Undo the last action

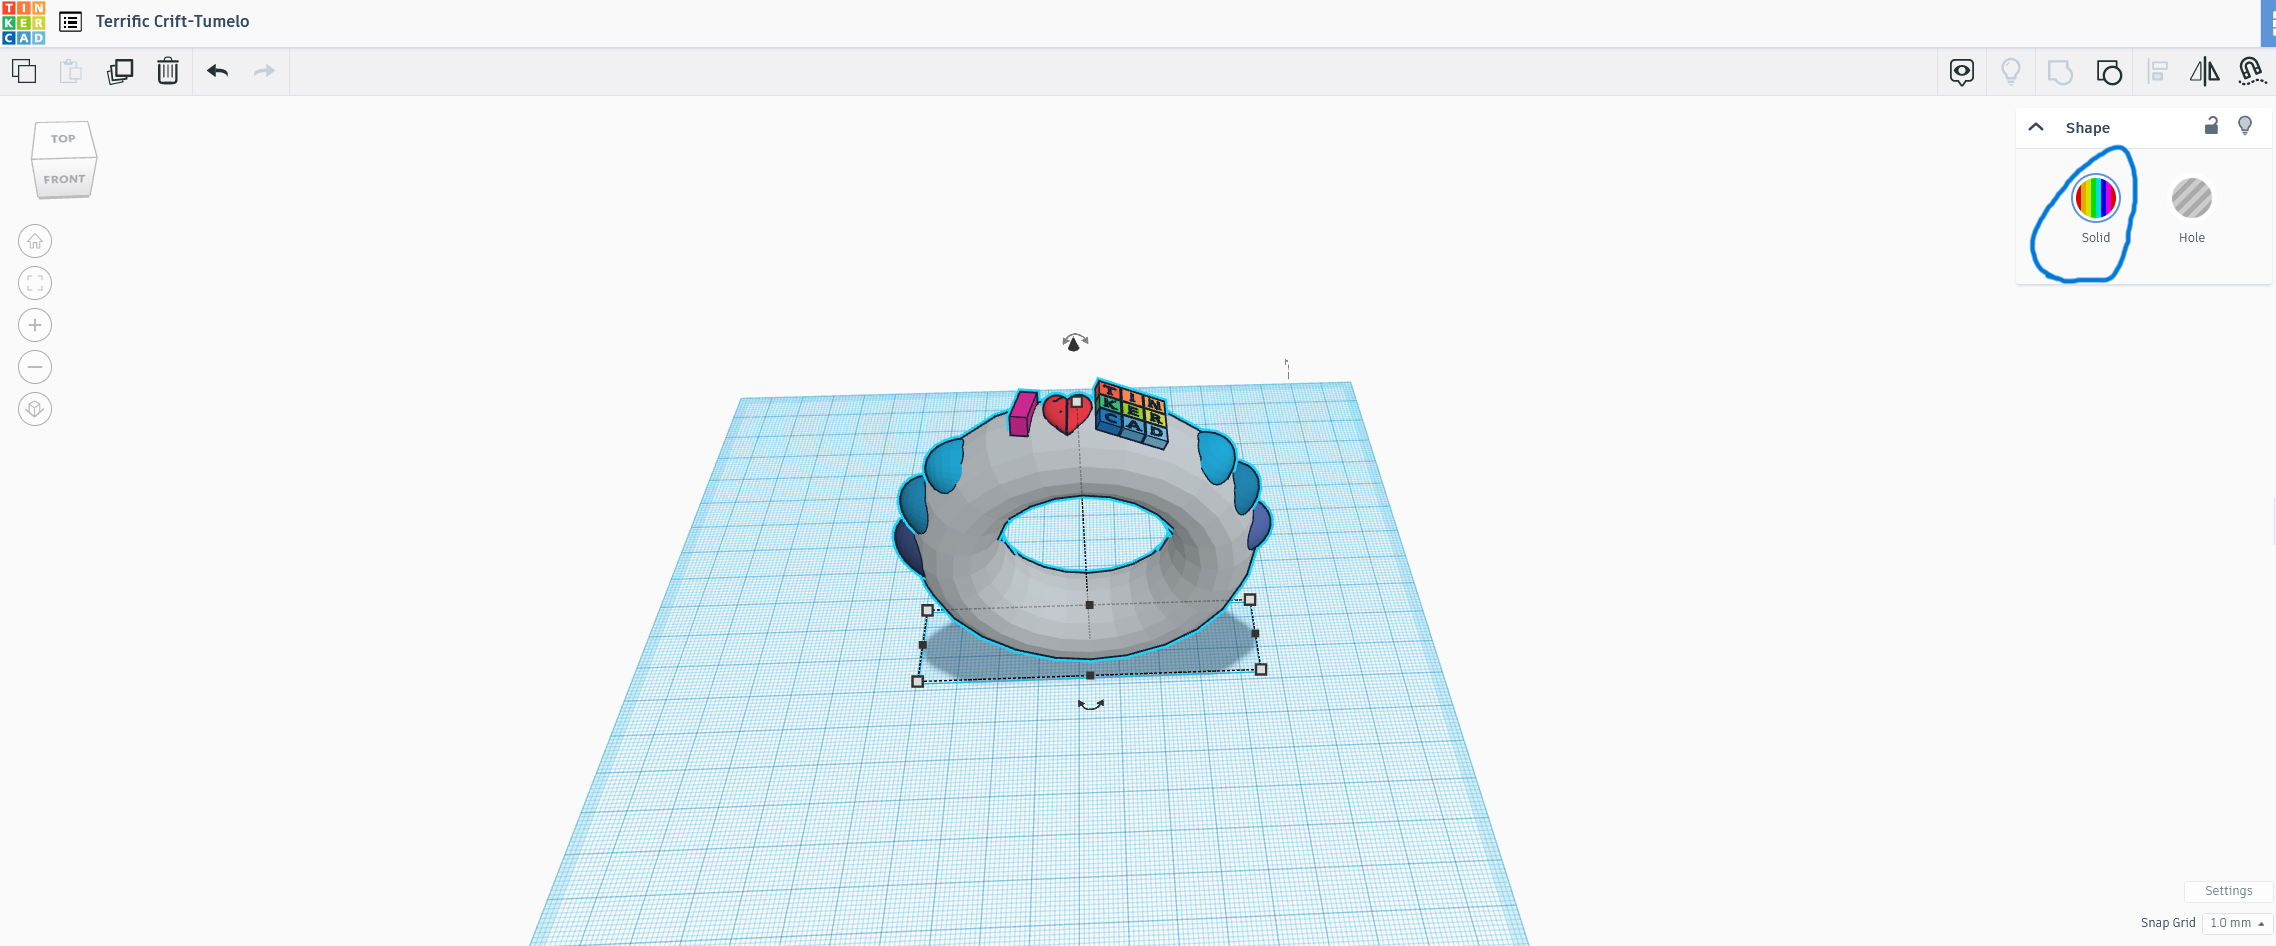pyautogui.click(x=218, y=71)
